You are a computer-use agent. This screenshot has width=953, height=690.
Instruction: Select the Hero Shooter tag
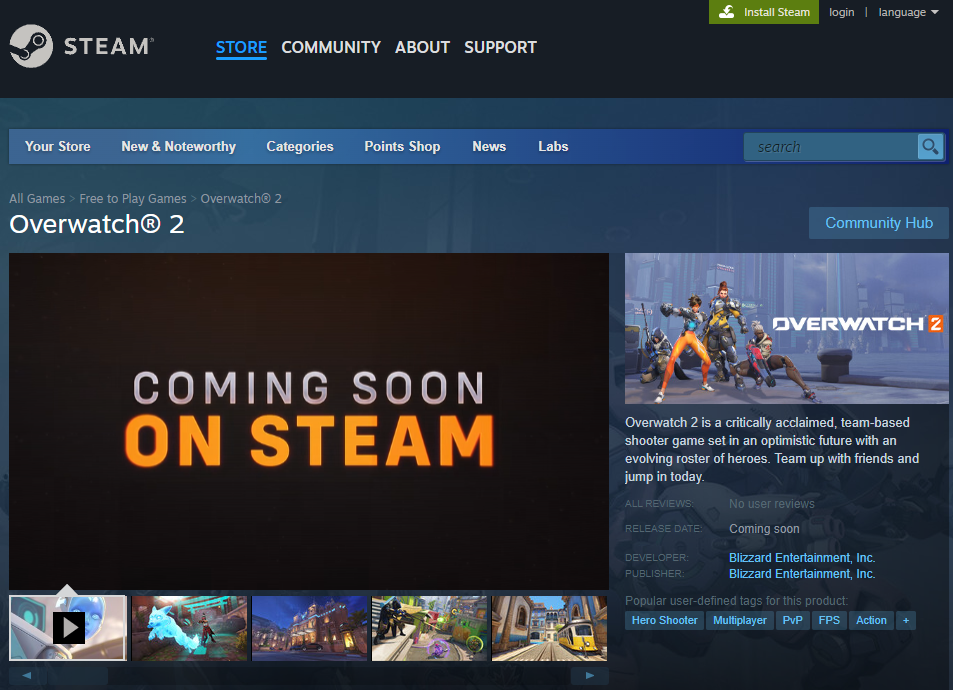click(x=664, y=620)
